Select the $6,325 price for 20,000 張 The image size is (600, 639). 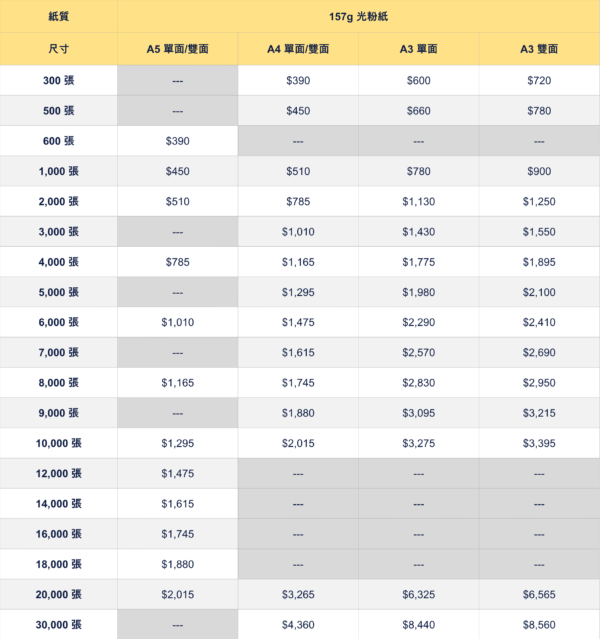(x=419, y=594)
